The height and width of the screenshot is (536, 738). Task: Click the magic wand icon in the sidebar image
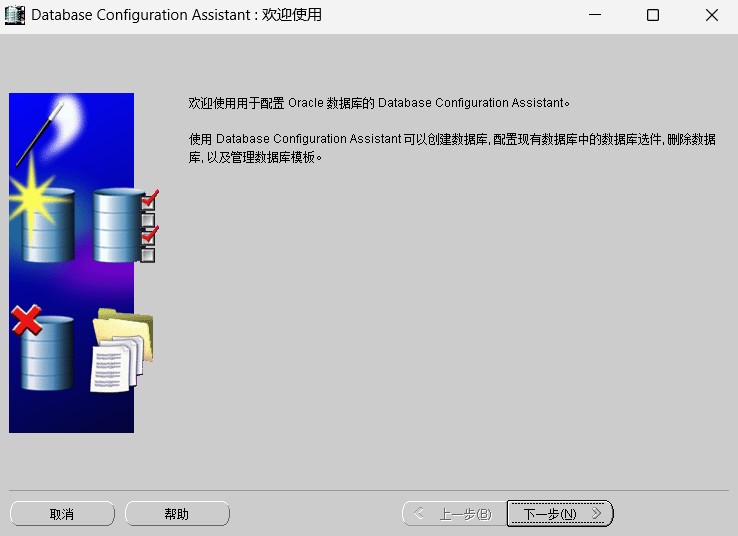(40, 133)
